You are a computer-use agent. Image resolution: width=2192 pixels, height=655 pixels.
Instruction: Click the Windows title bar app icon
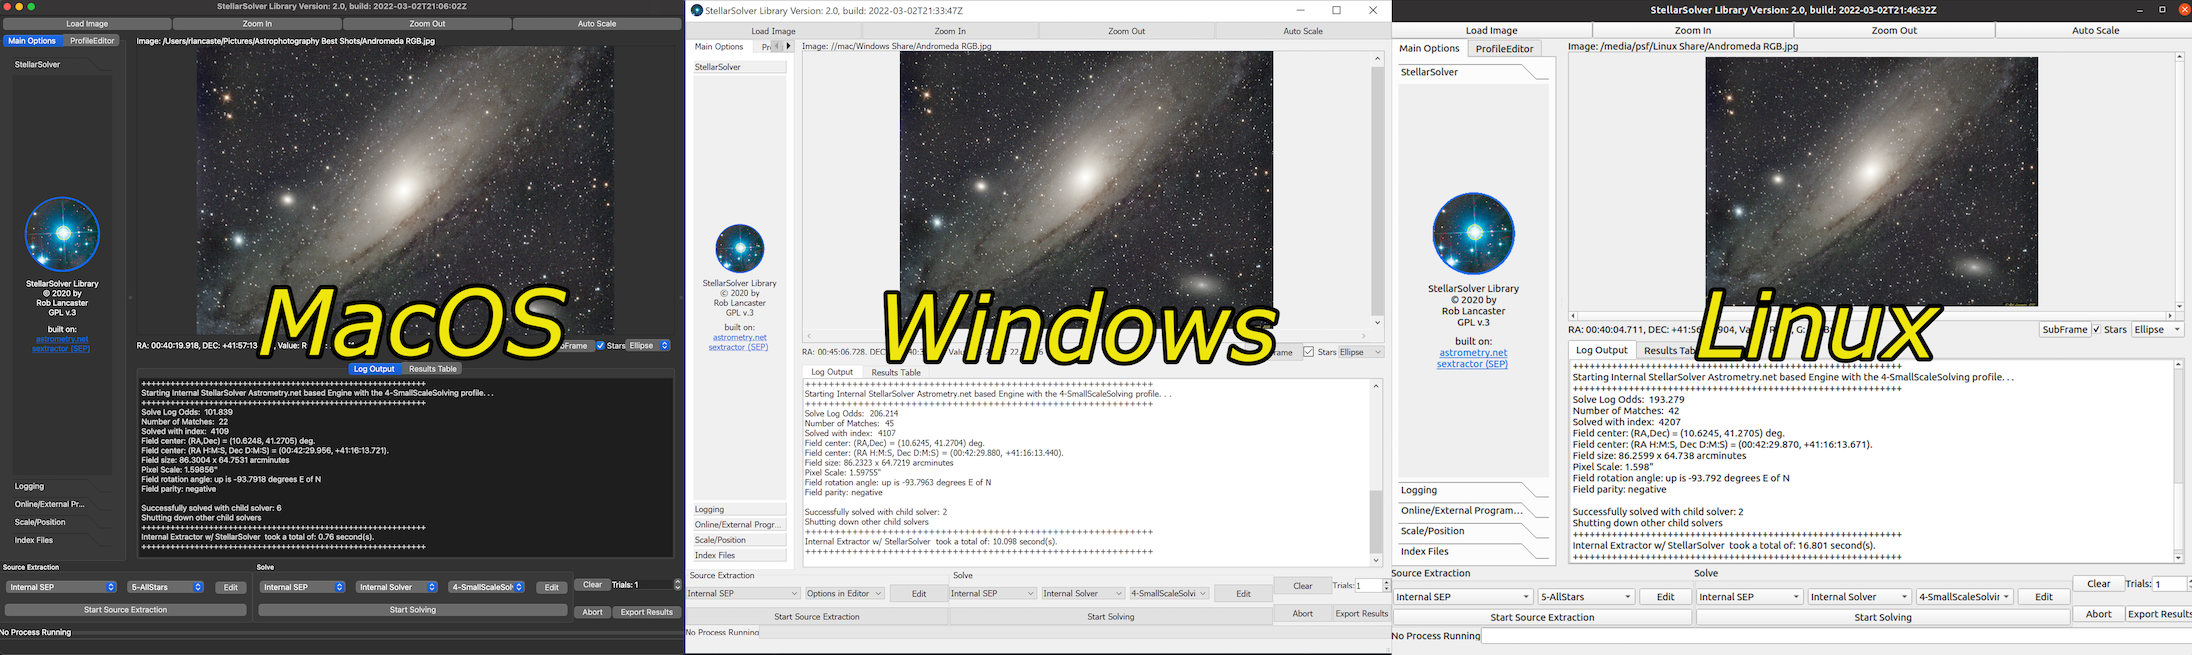pyautogui.click(x=697, y=10)
